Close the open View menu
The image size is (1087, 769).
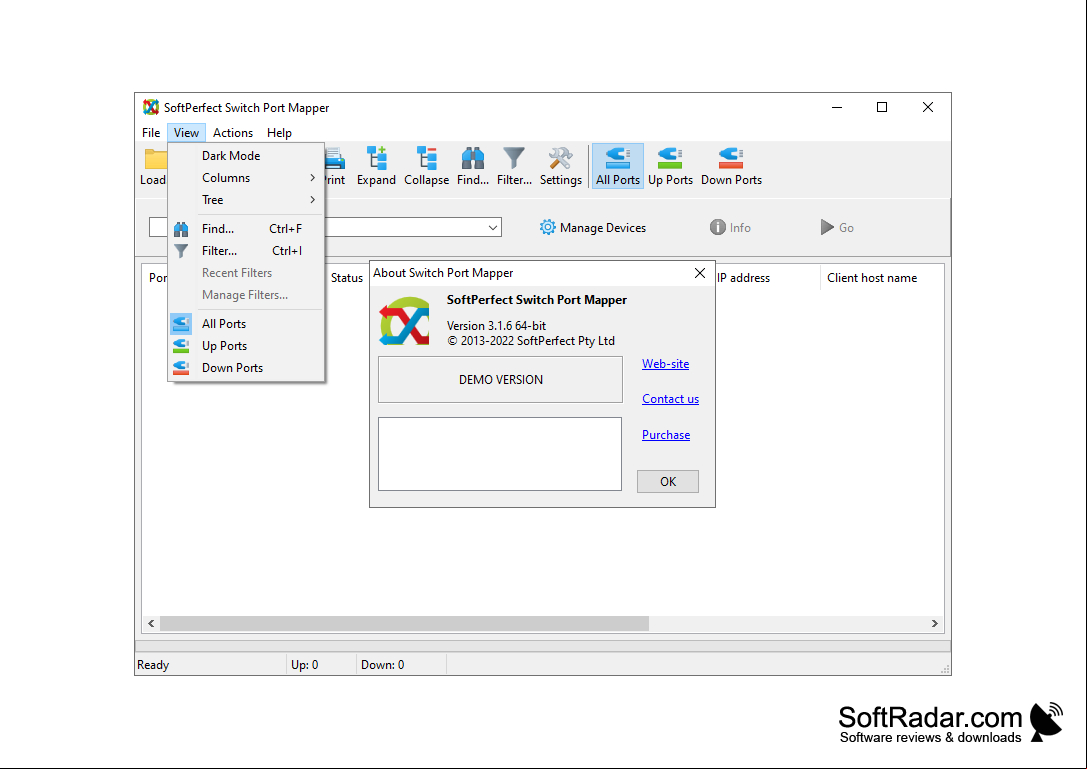pyautogui.click(x=186, y=132)
